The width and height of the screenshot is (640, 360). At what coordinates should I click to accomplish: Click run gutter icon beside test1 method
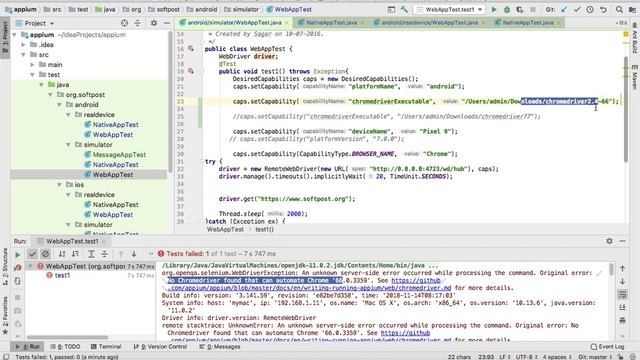191,71
